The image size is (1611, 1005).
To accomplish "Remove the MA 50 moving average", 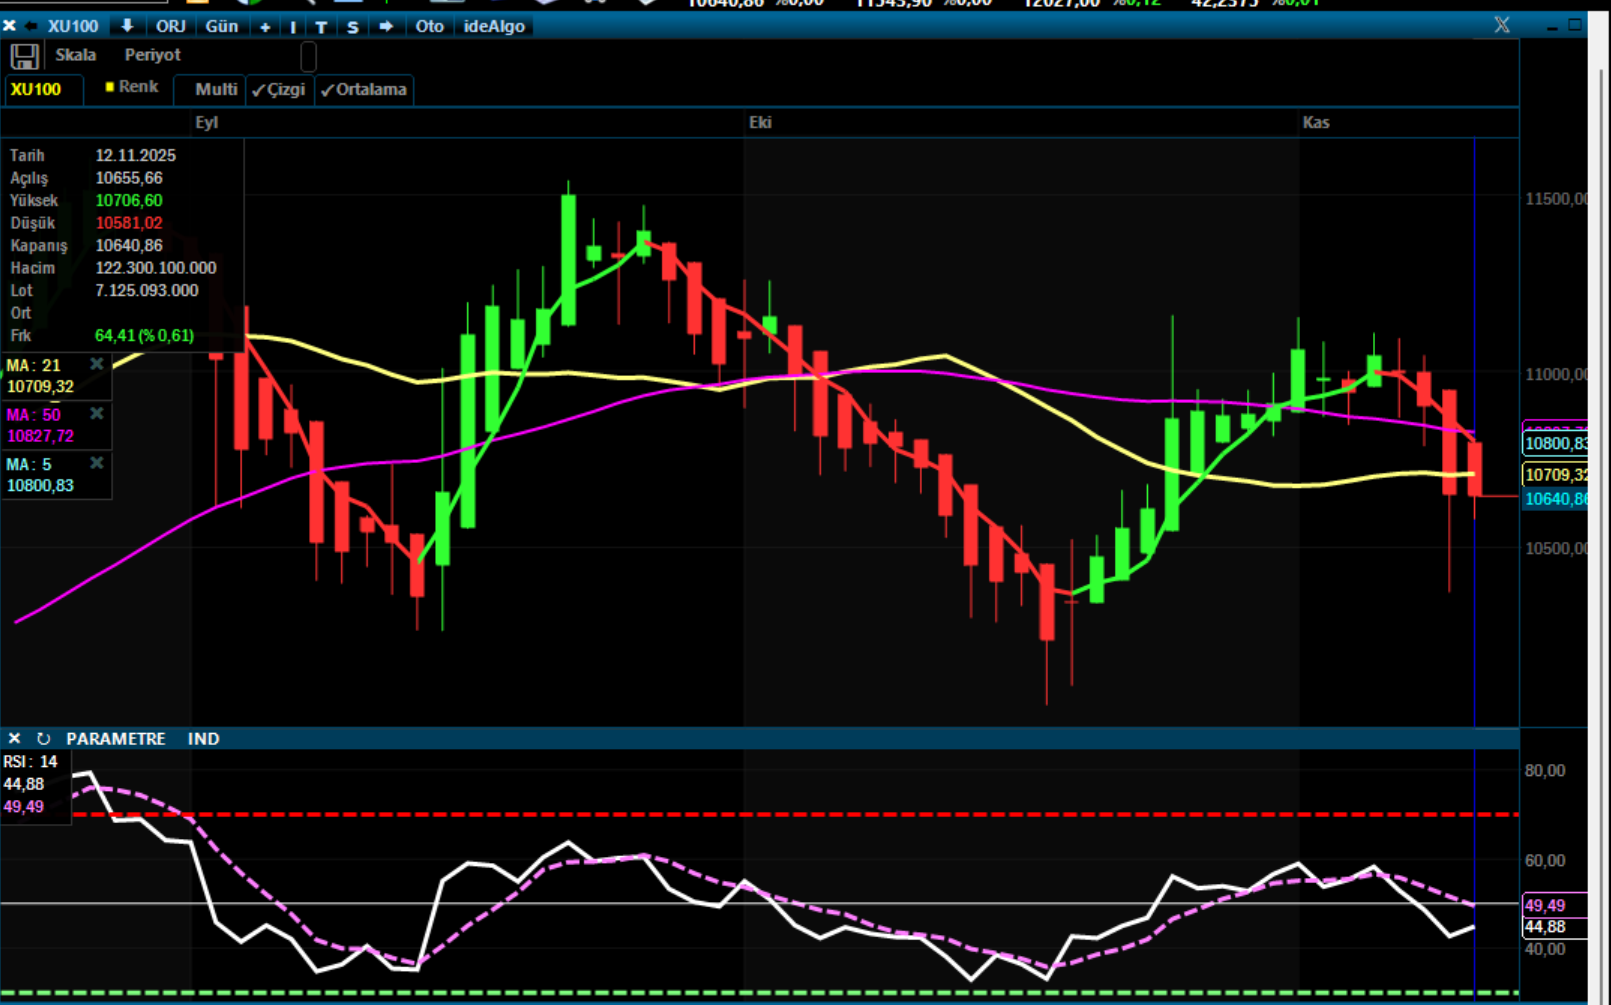I will tap(97, 413).
